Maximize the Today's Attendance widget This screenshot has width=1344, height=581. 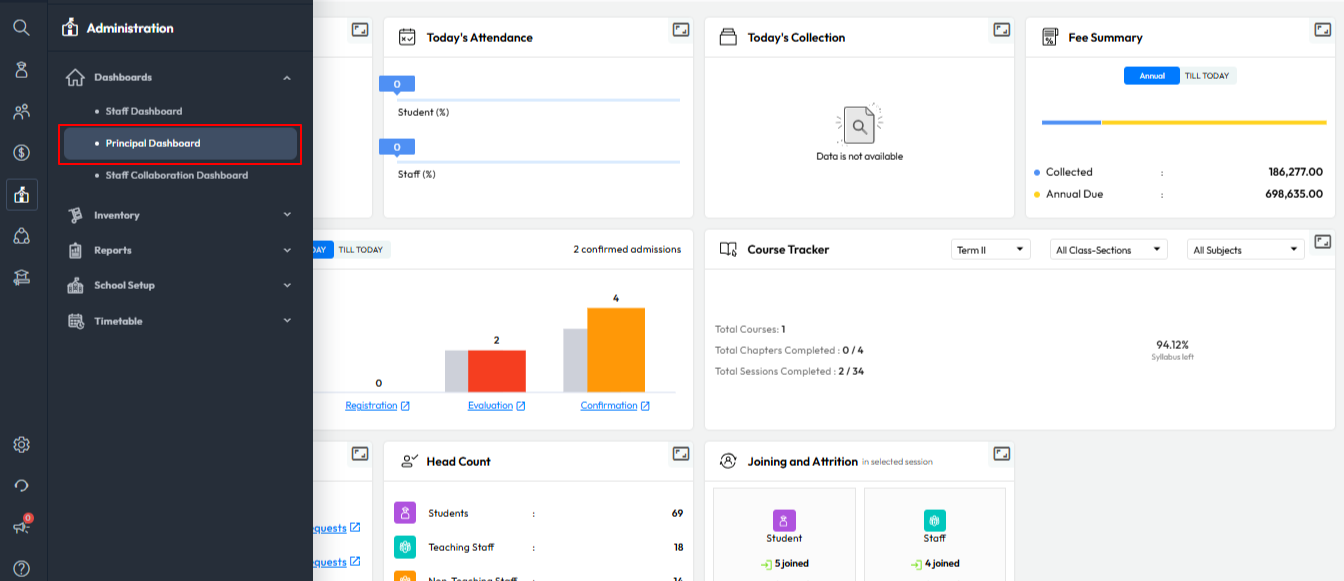[680, 30]
